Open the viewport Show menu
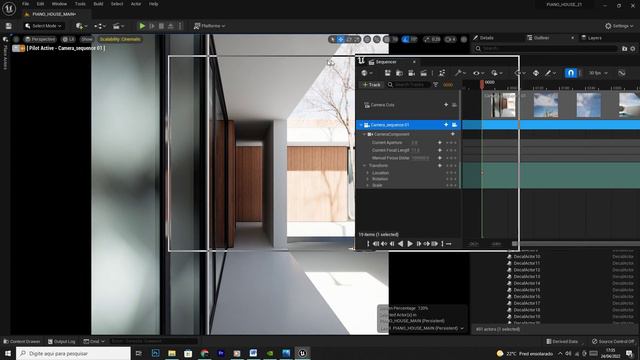 tap(87, 39)
